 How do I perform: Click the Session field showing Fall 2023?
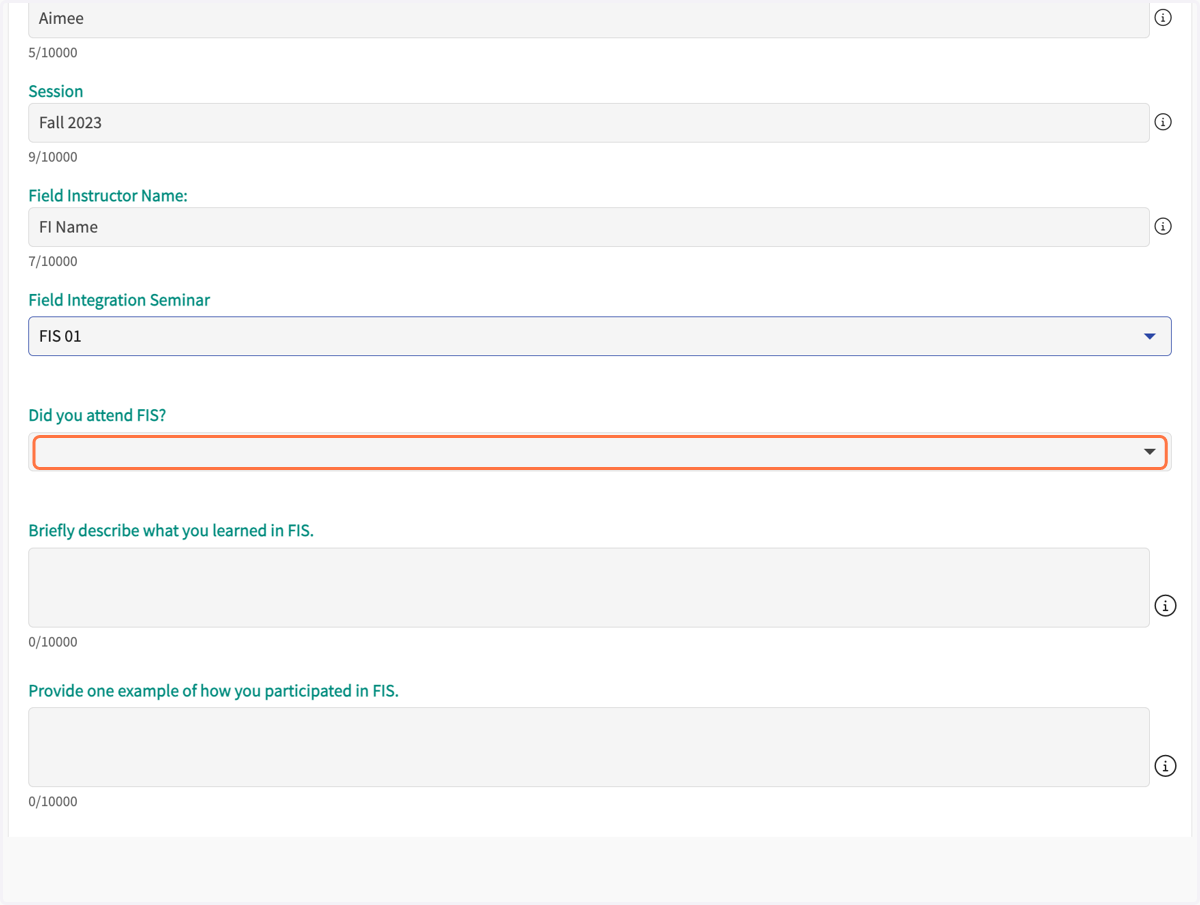pos(589,123)
